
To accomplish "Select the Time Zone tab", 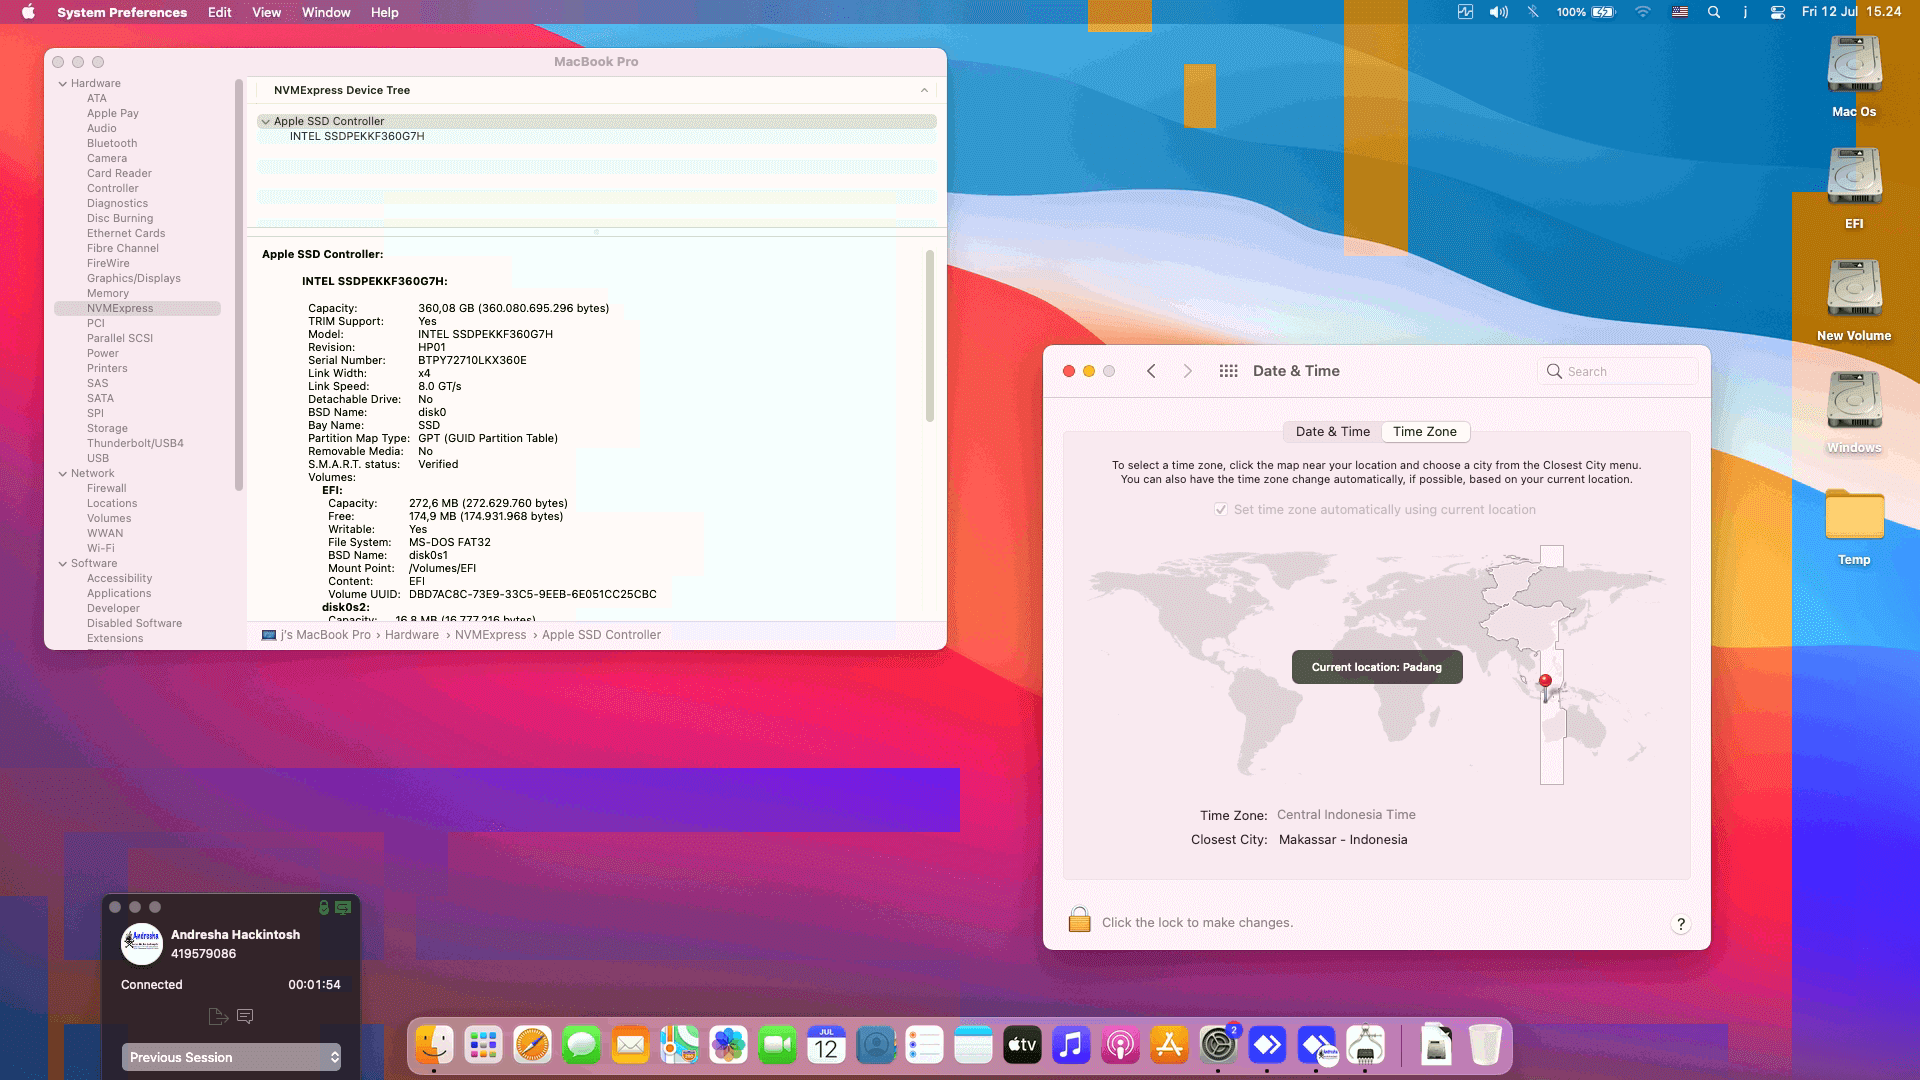I will [1425, 432].
